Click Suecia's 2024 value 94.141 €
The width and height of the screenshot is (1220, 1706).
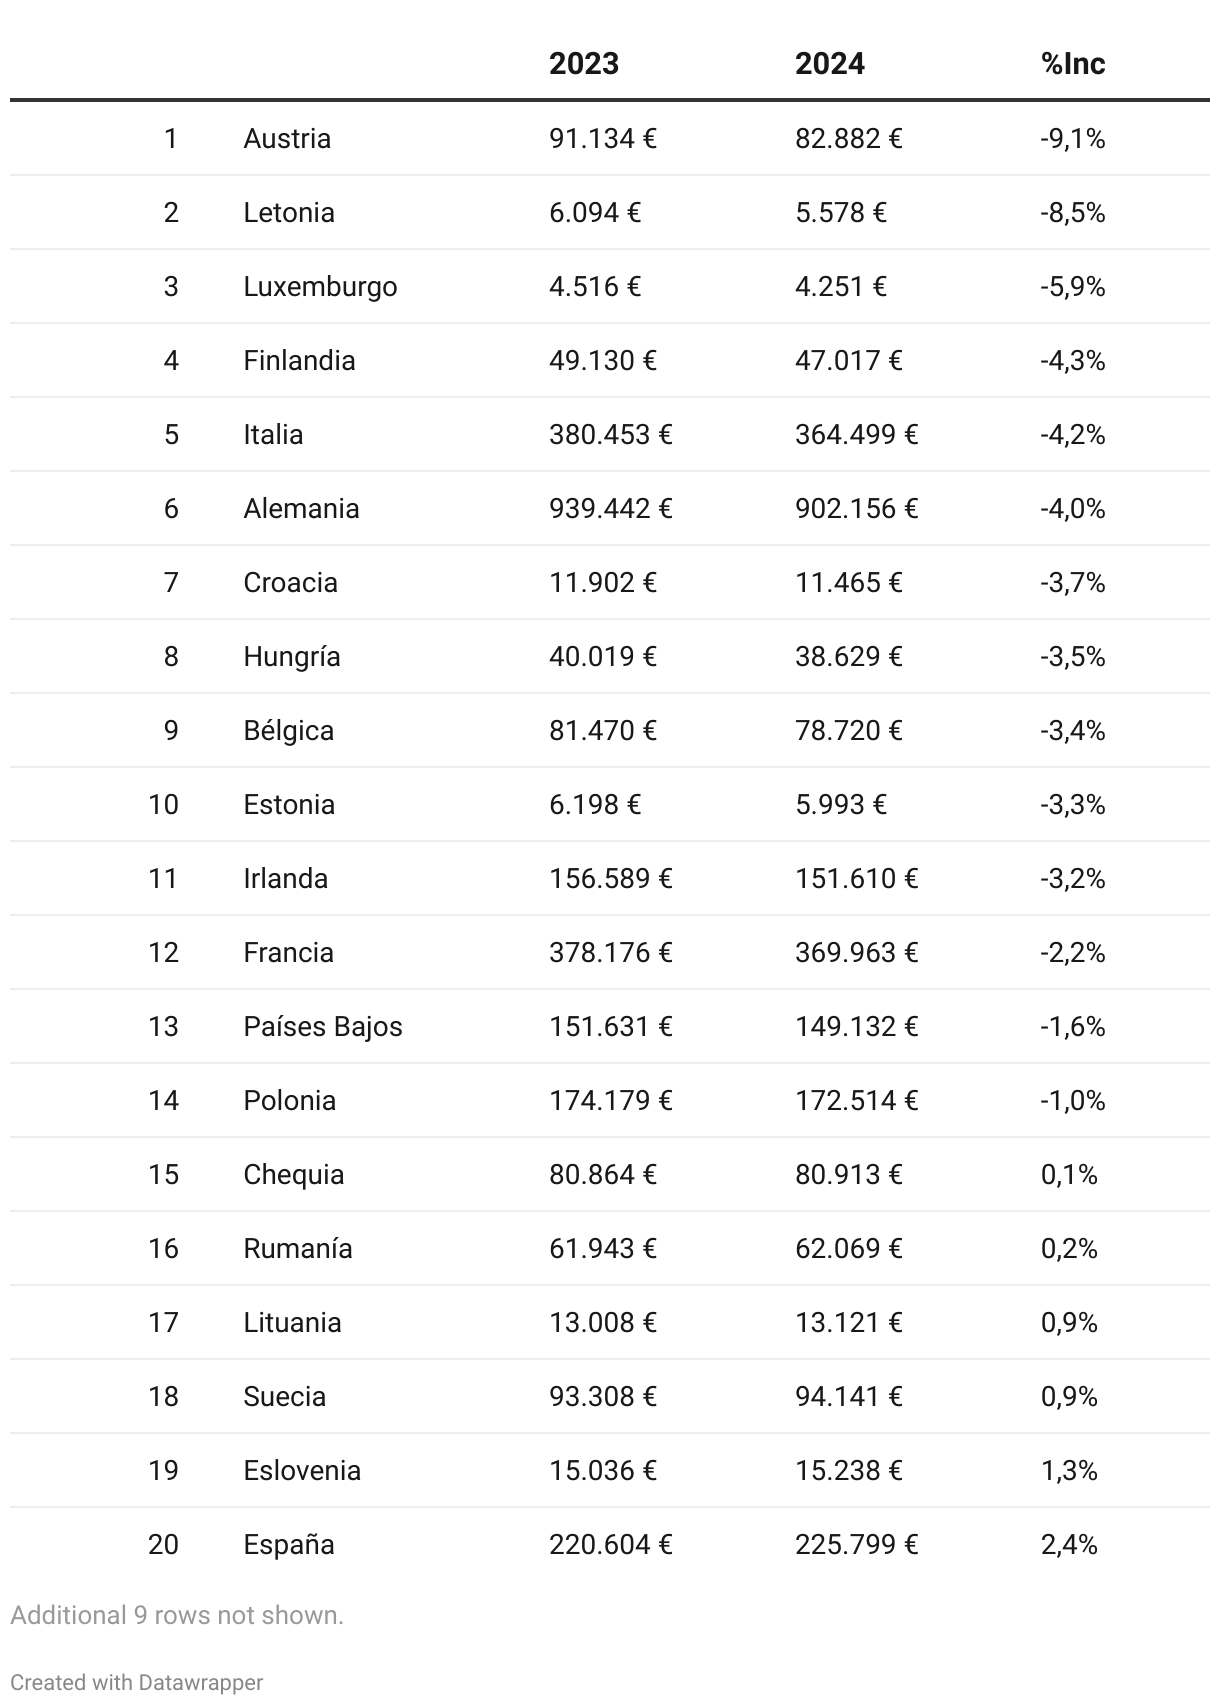pos(848,1396)
